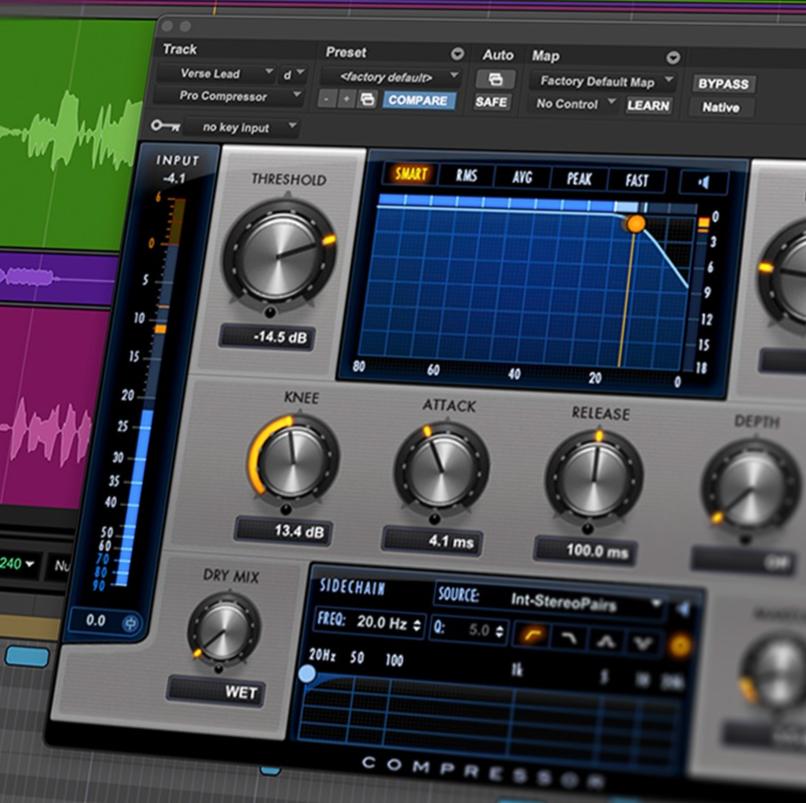The width and height of the screenshot is (806, 803).
Task: Click the preset copy settings icon
Action: click(366, 99)
